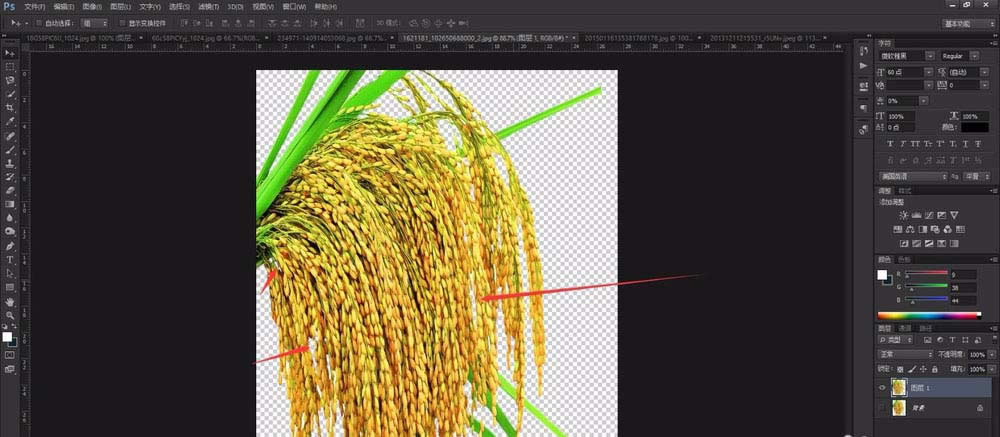Select the Type tool in the left toolbar
This screenshot has height=437, width=1000.
pos(10,259)
